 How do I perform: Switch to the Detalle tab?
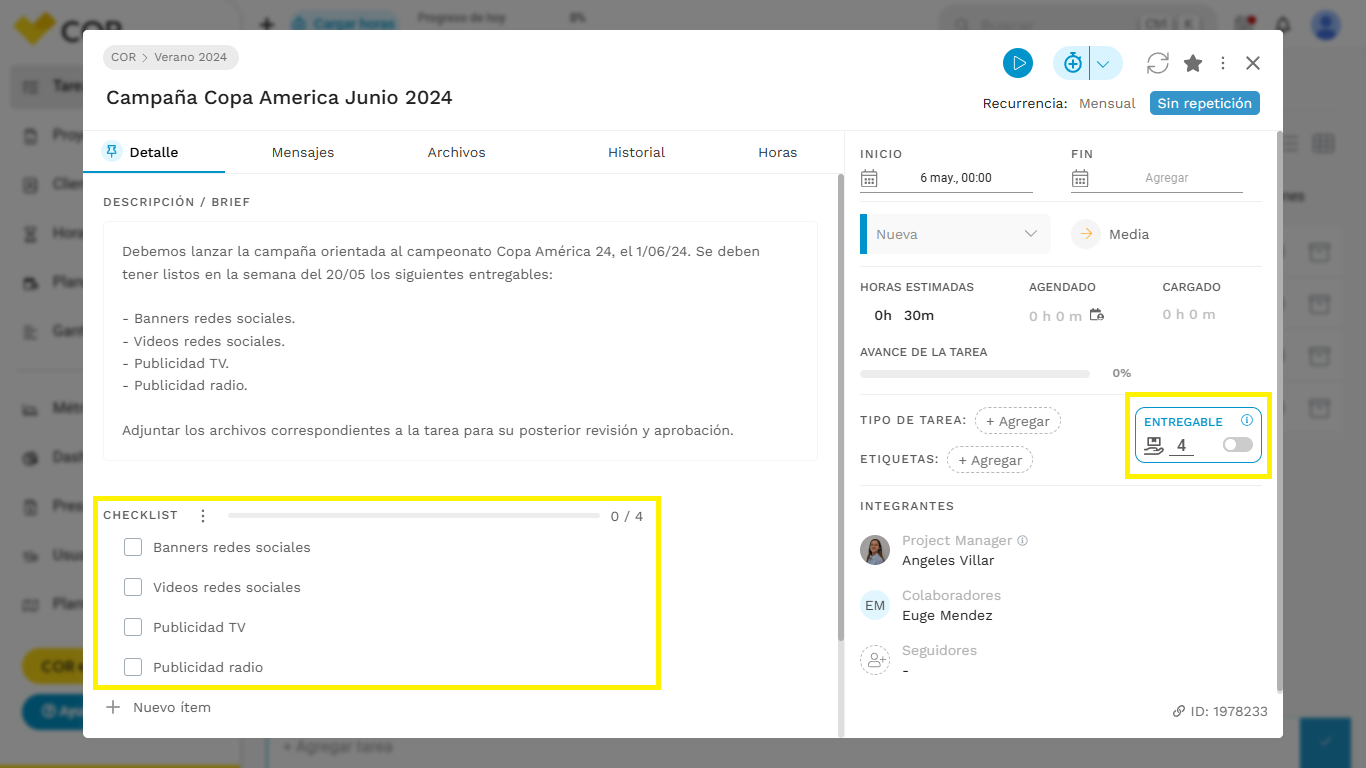pos(154,152)
